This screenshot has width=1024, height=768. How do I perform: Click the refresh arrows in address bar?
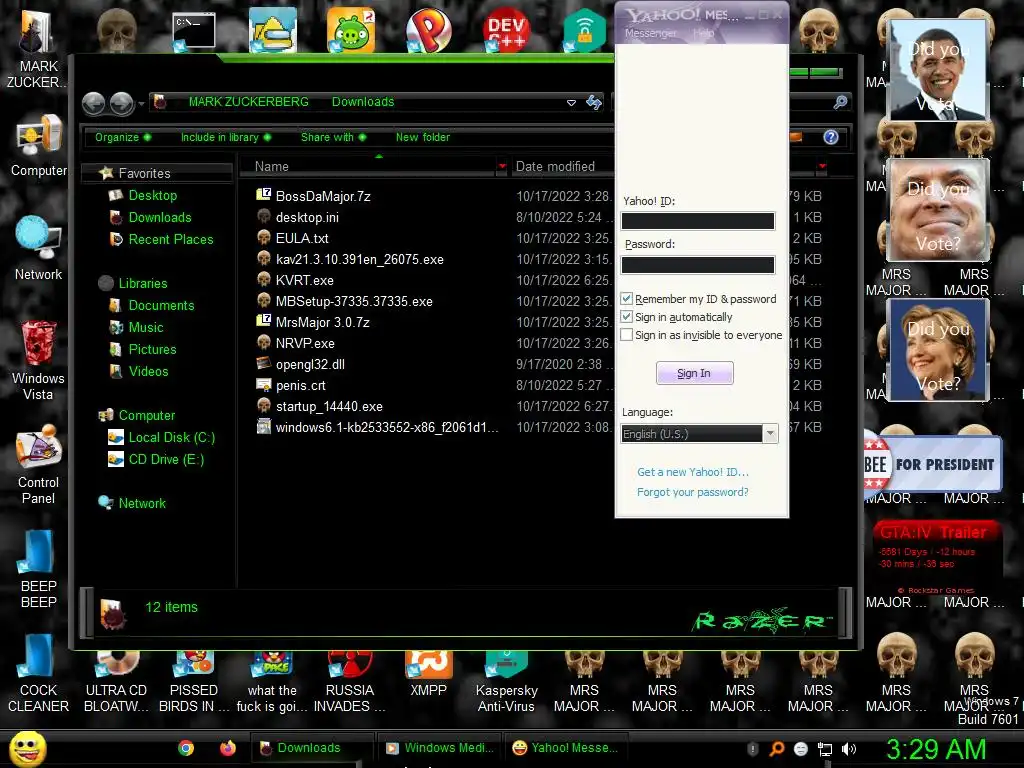(x=594, y=102)
